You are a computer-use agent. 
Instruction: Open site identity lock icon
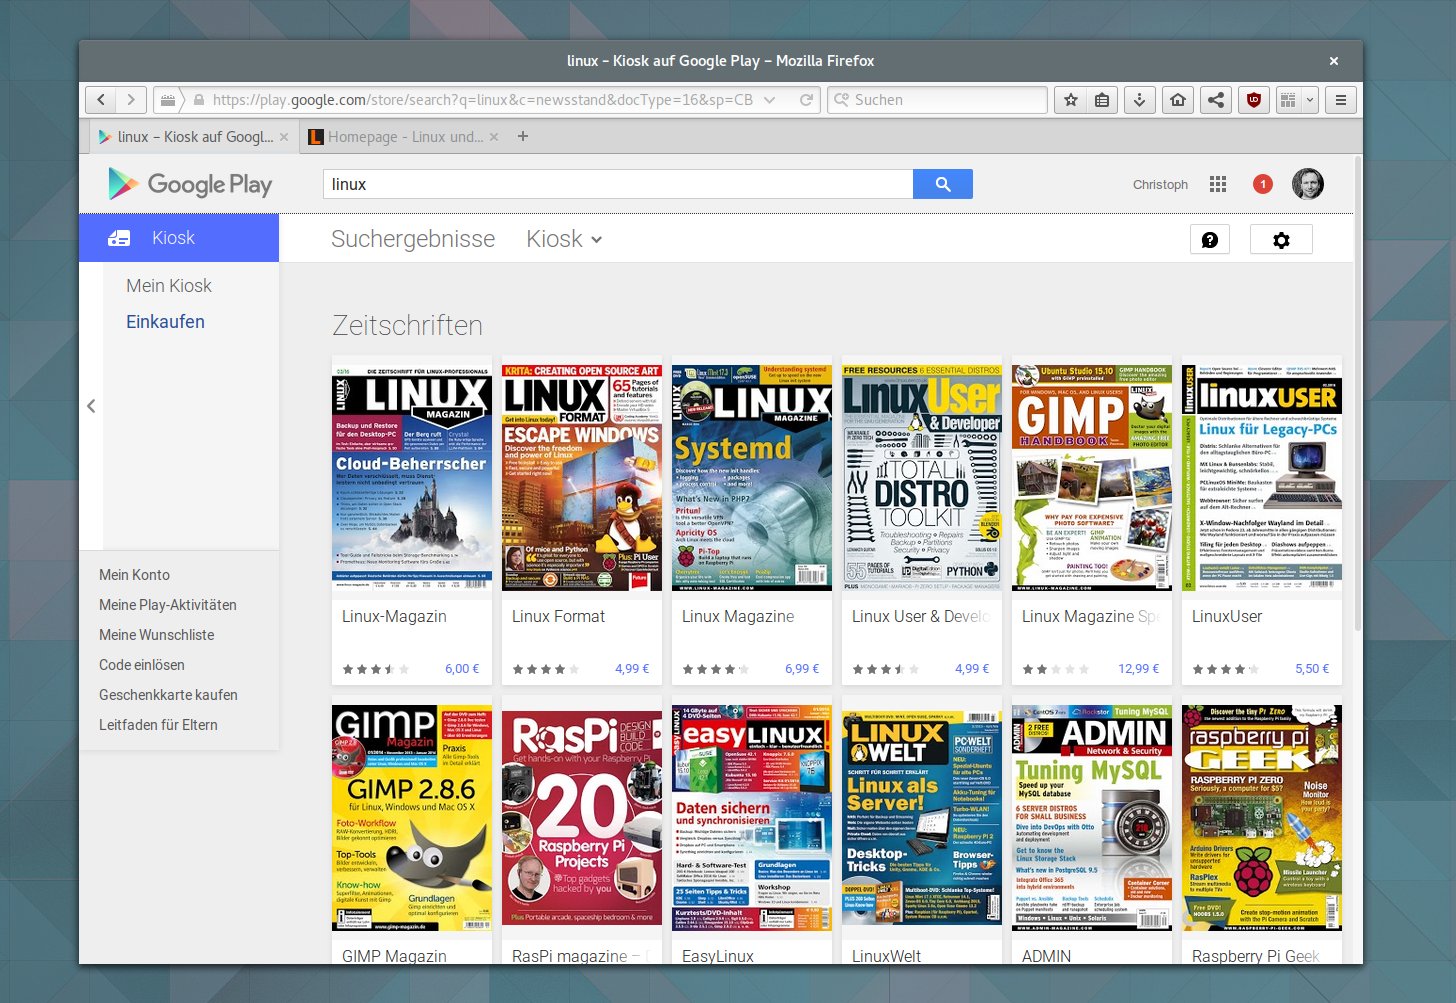(199, 100)
